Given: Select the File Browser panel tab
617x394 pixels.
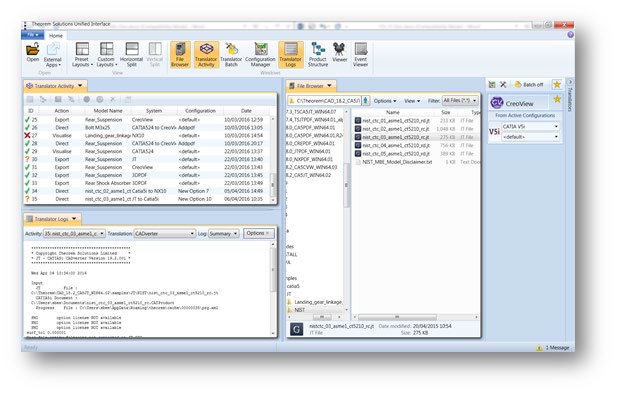Looking at the screenshot, I should point(310,86).
